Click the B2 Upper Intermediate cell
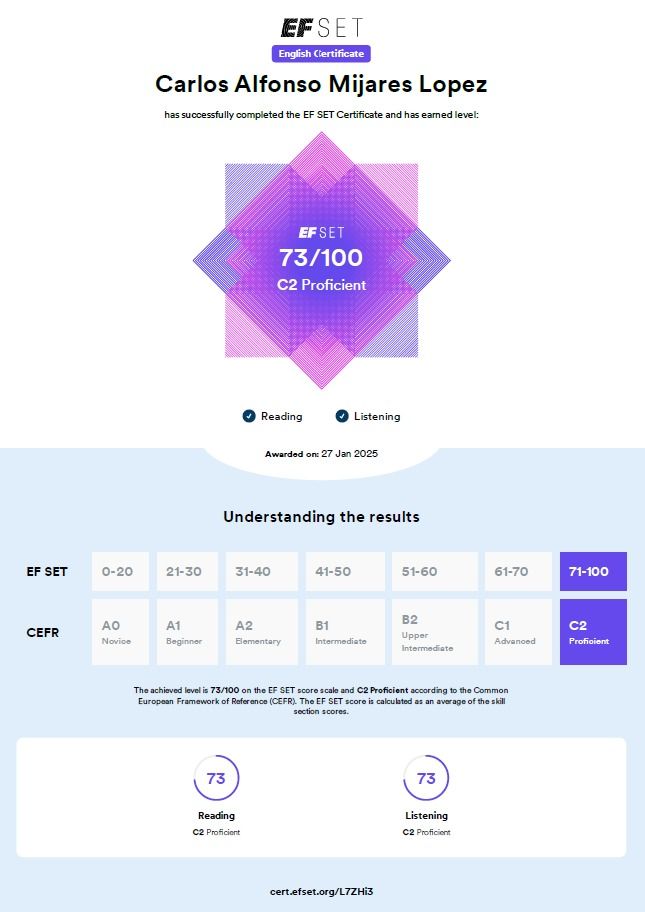Viewport: 645px width, 912px height. point(435,632)
